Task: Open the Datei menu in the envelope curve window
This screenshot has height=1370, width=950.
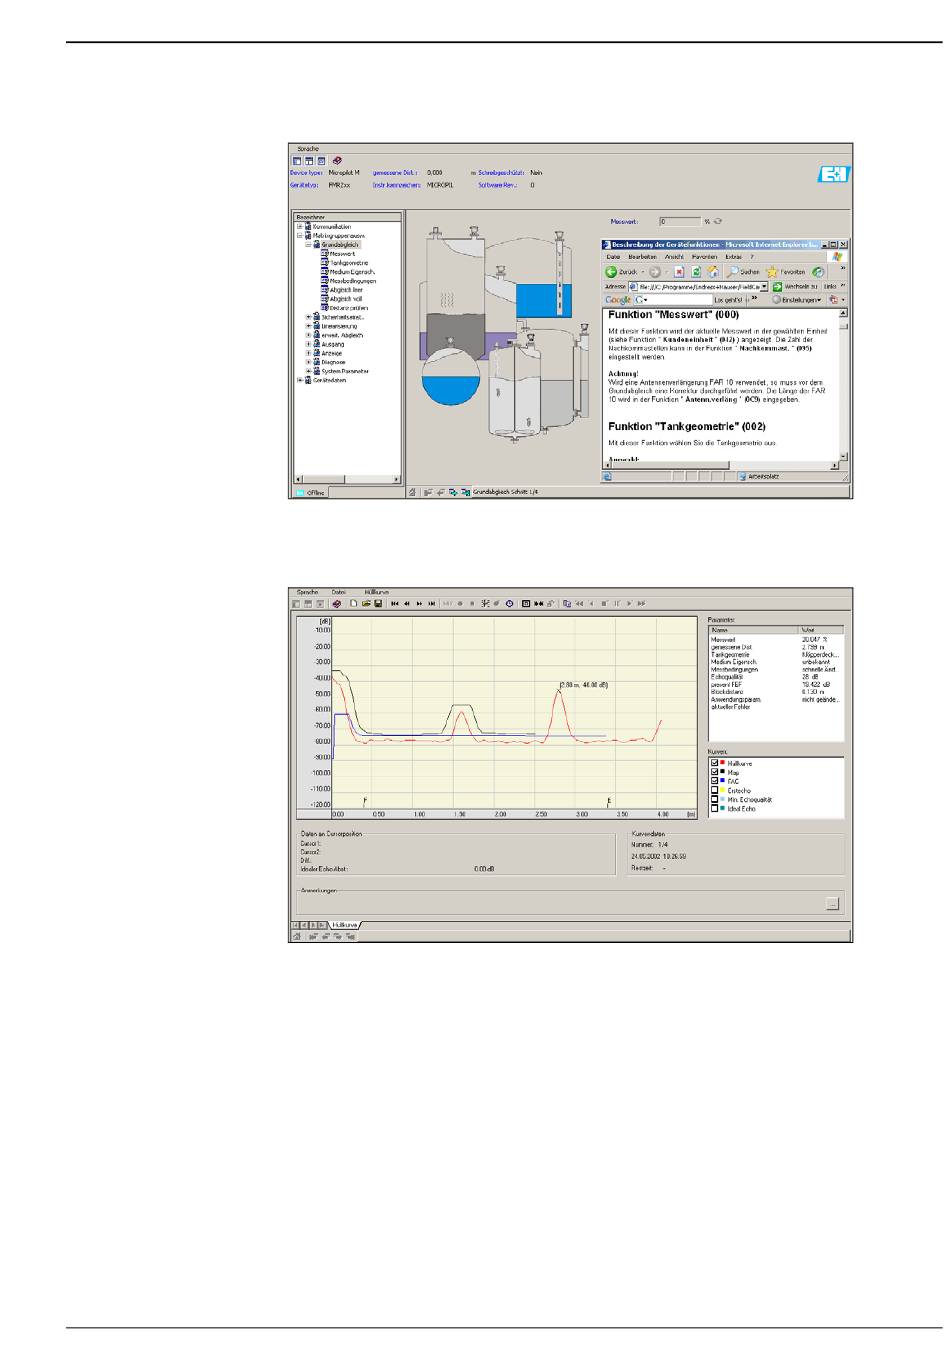Action: (338, 593)
